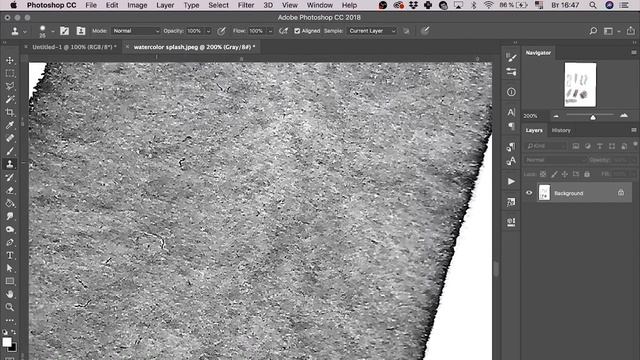Select the Move tool
Viewport: 640px width, 360px height.
(x=10, y=60)
